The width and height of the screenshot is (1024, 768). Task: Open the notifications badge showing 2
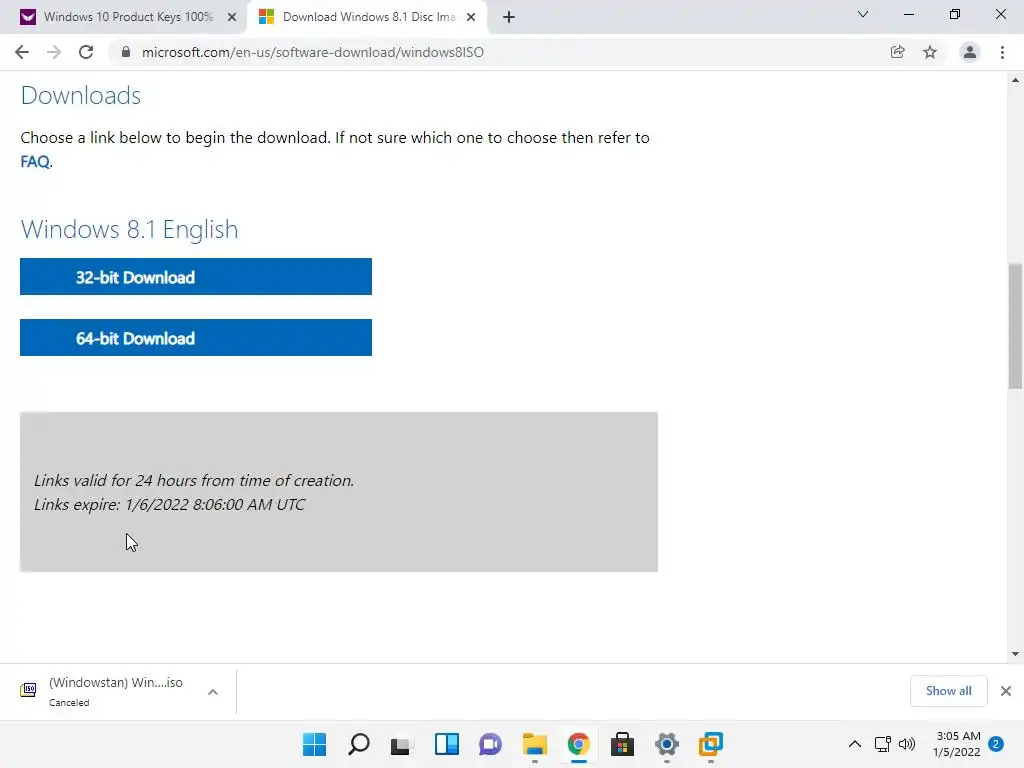coord(996,744)
